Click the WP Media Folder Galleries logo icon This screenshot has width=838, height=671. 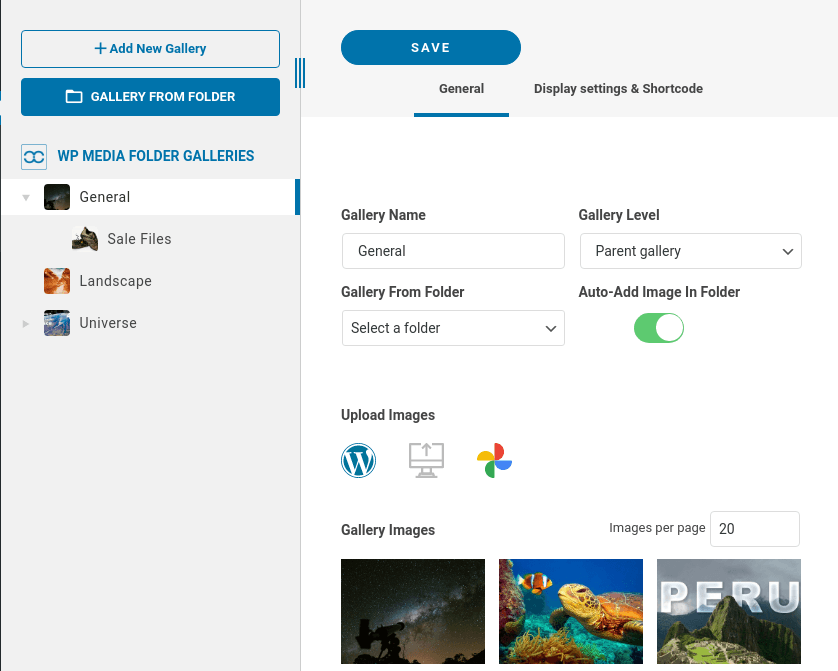[x=34, y=156]
